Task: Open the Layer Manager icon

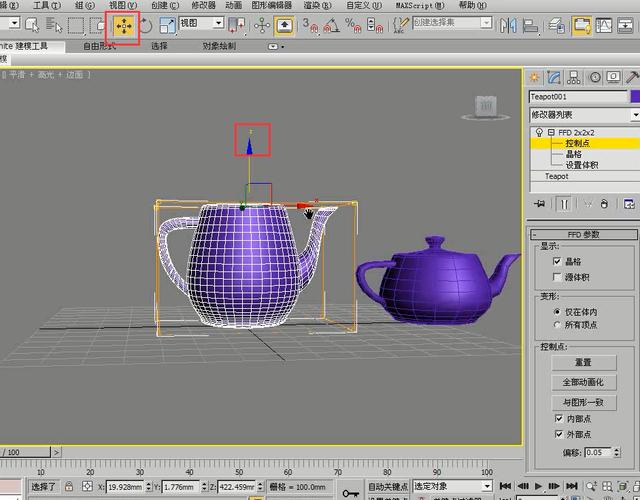Action: 556,25
